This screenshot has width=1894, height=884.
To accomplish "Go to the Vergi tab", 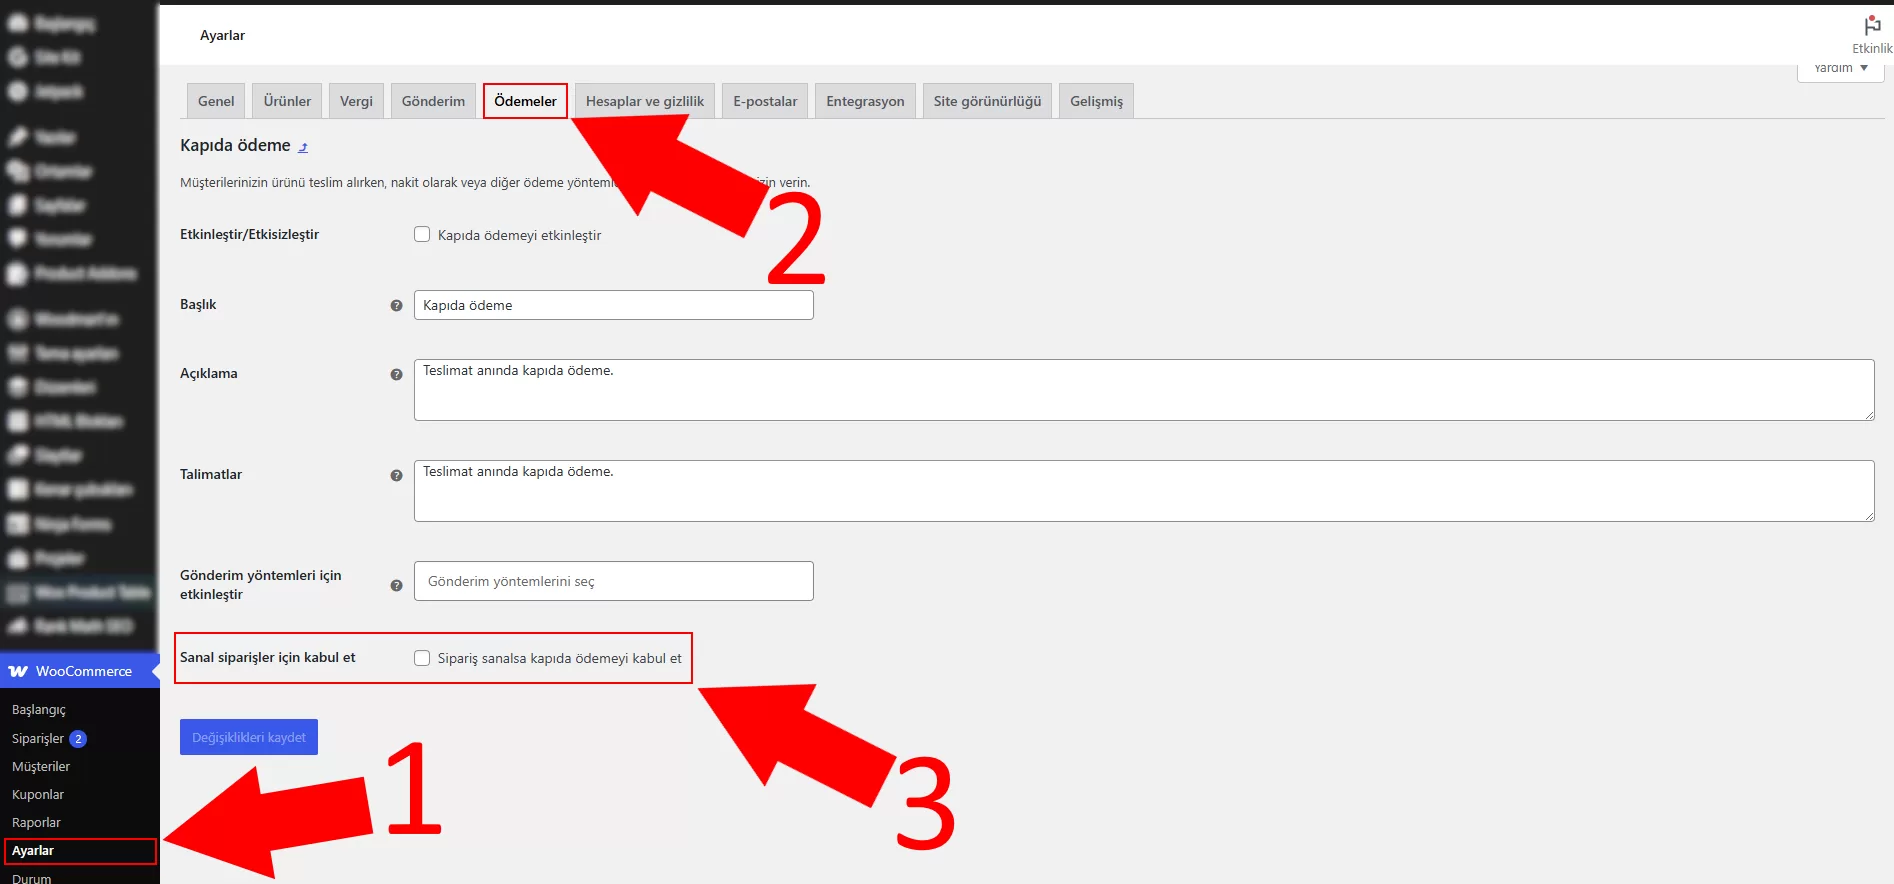I will point(356,101).
